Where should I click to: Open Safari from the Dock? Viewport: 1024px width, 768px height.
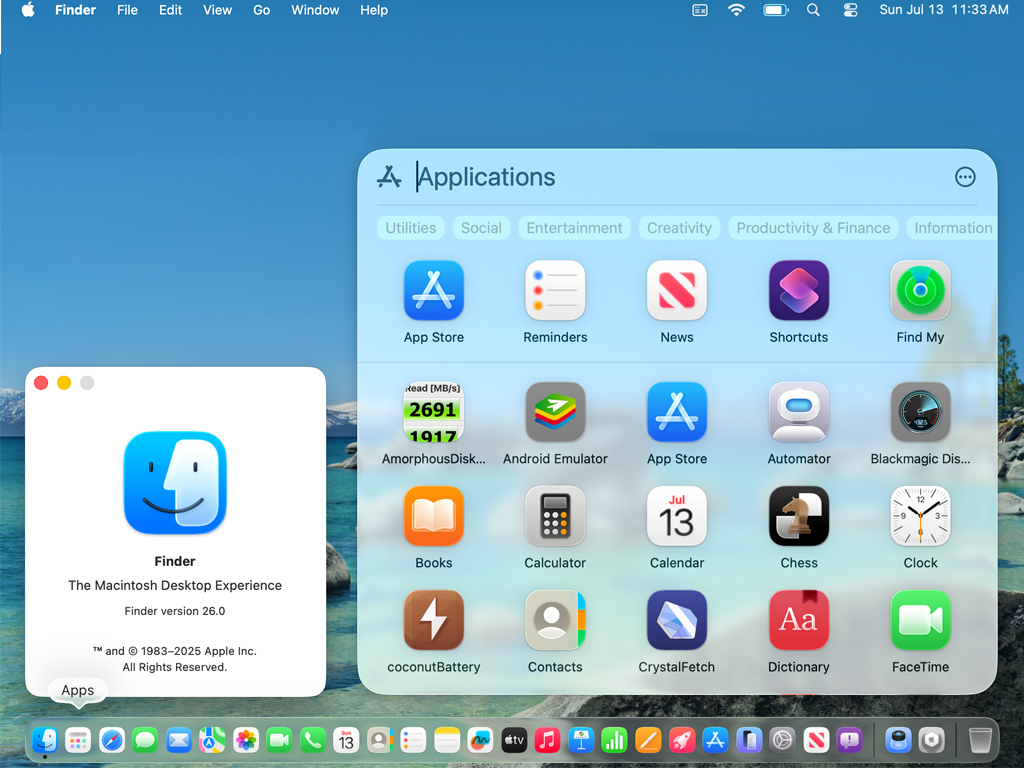pyautogui.click(x=112, y=740)
